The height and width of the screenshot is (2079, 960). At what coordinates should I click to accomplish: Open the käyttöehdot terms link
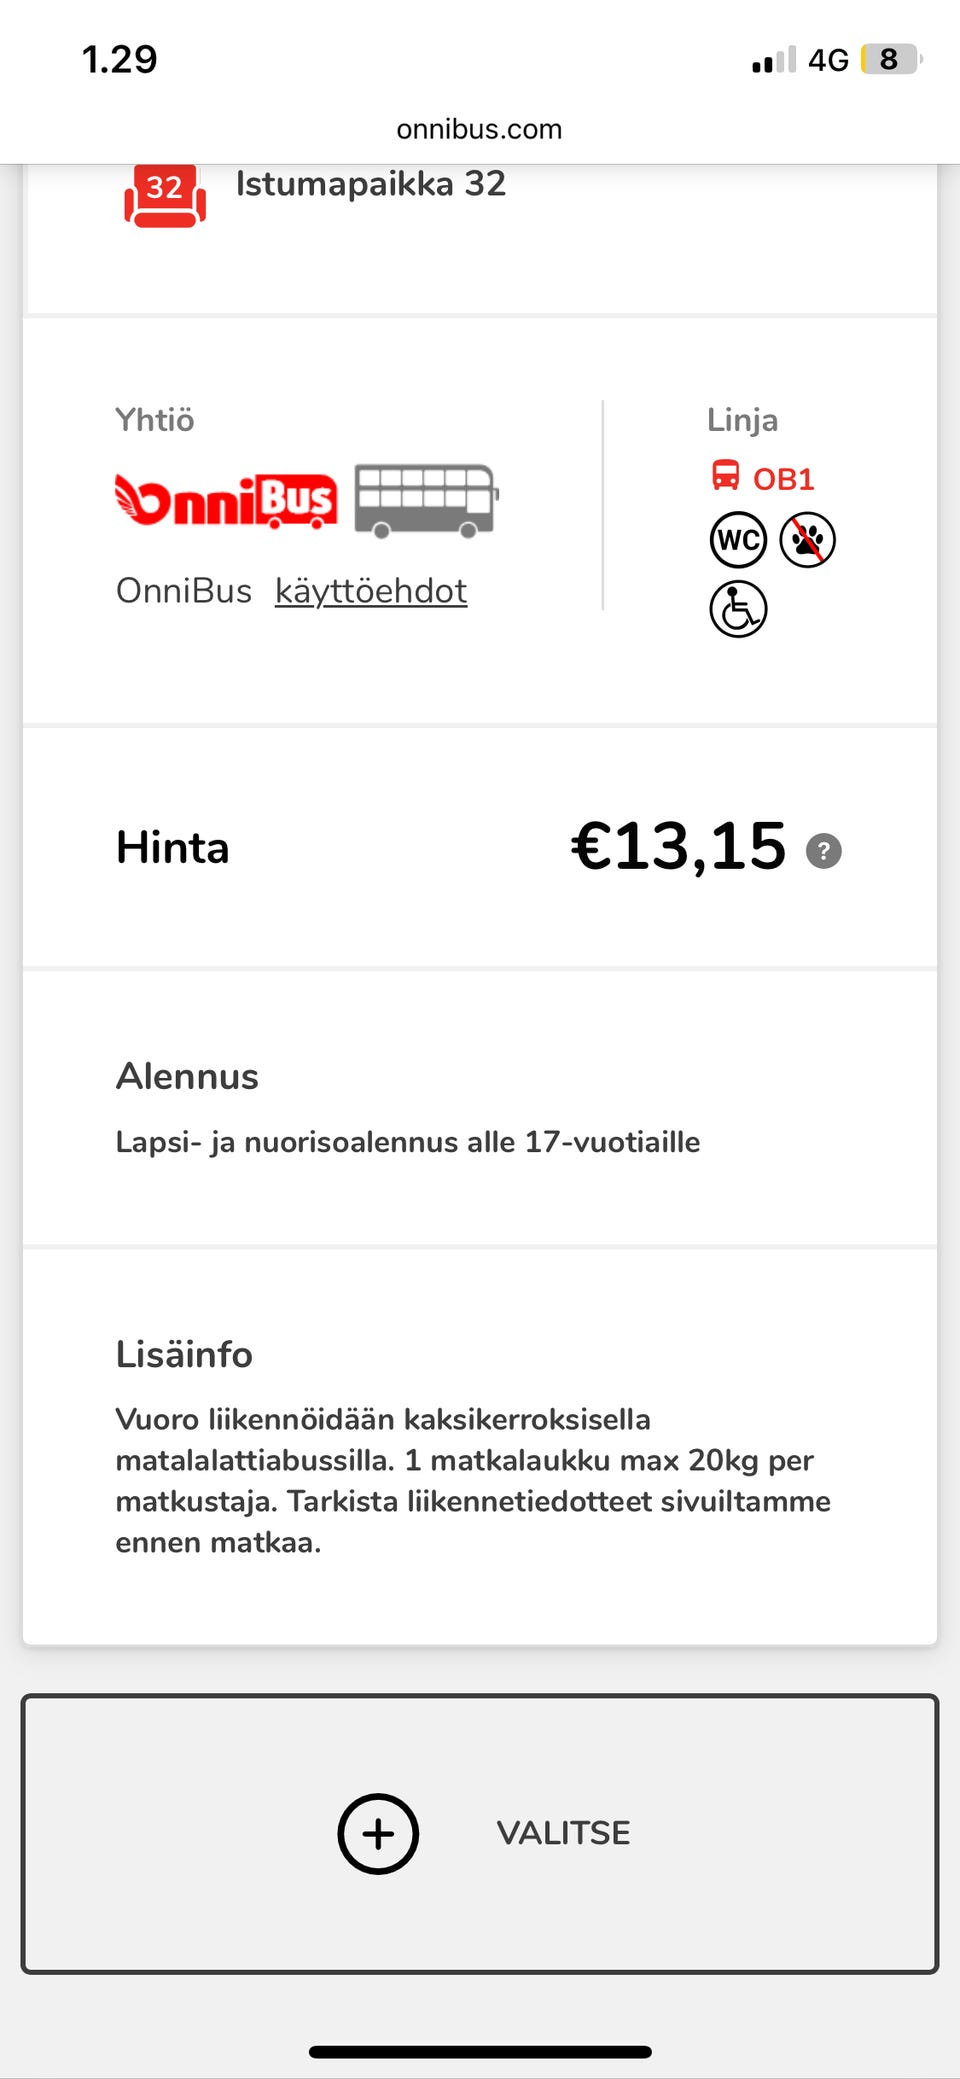tap(371, 591)
